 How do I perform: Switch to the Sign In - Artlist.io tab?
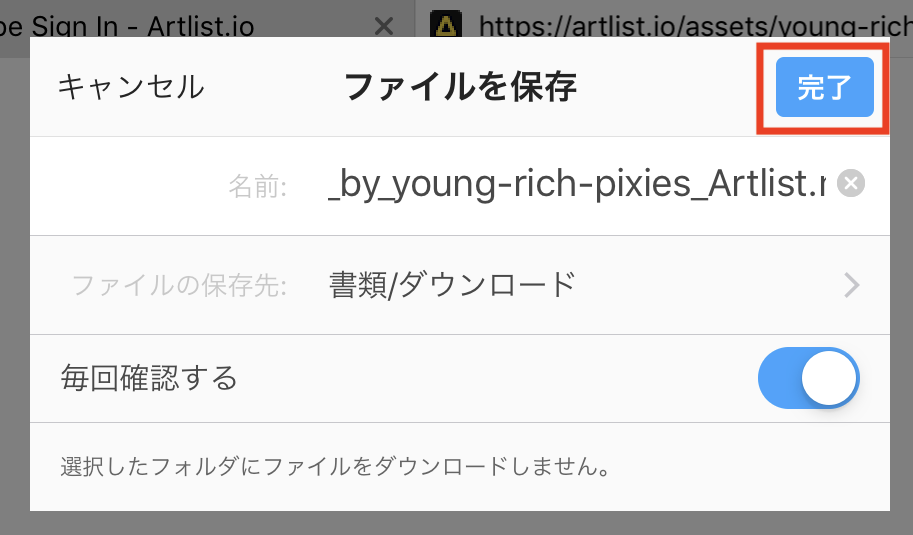pos(180,26)
